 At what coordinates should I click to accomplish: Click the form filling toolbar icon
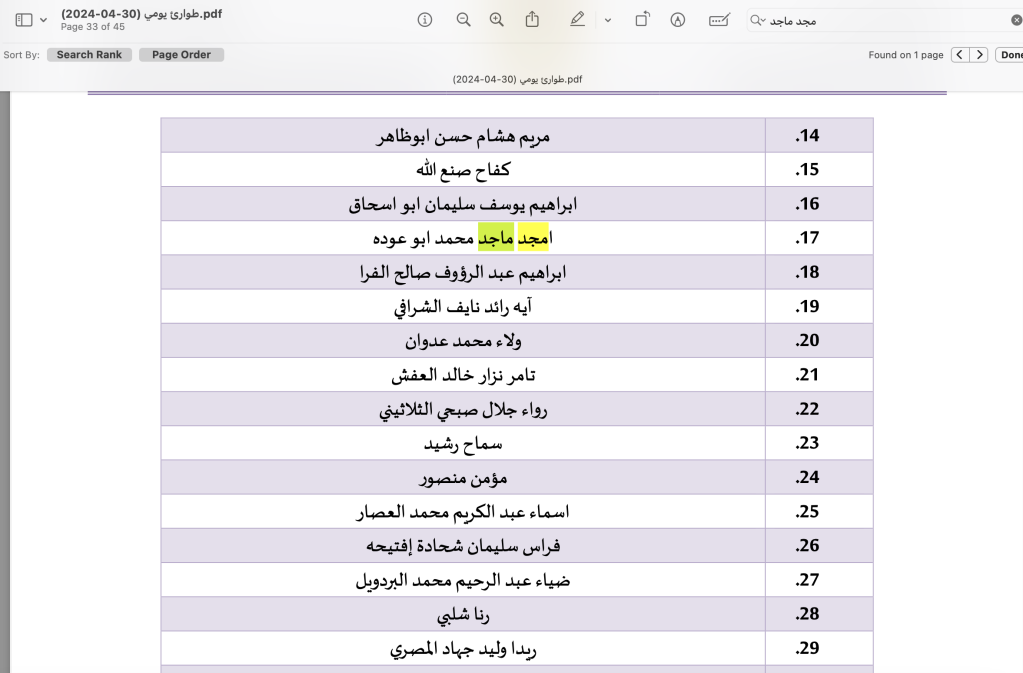click(x=719, y=20)
